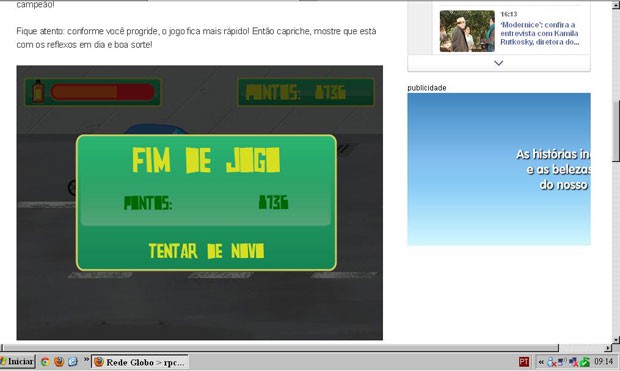Open the Iniciar start menu
The image size is (620, 371).
(17, 362)
